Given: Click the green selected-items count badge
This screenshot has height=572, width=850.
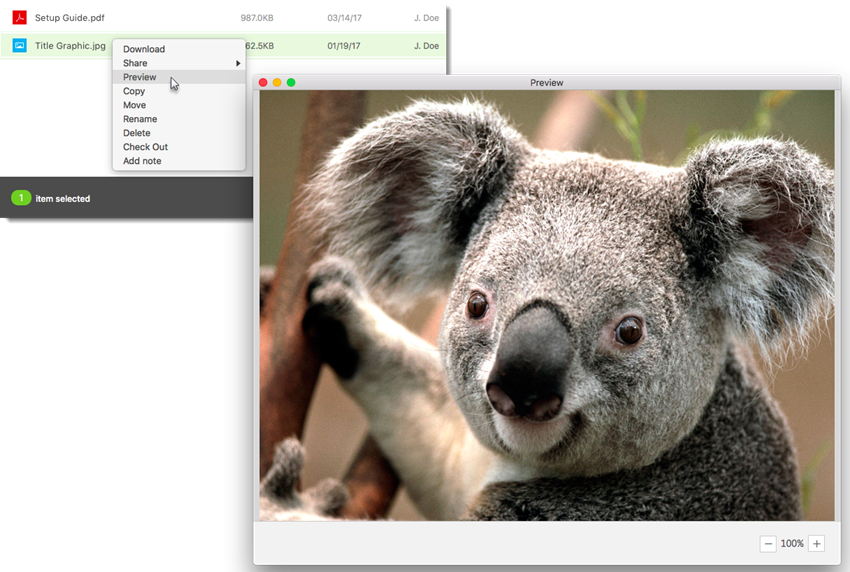Looking at the screenshot, I should pyautogui.click(x=21, y=198).
